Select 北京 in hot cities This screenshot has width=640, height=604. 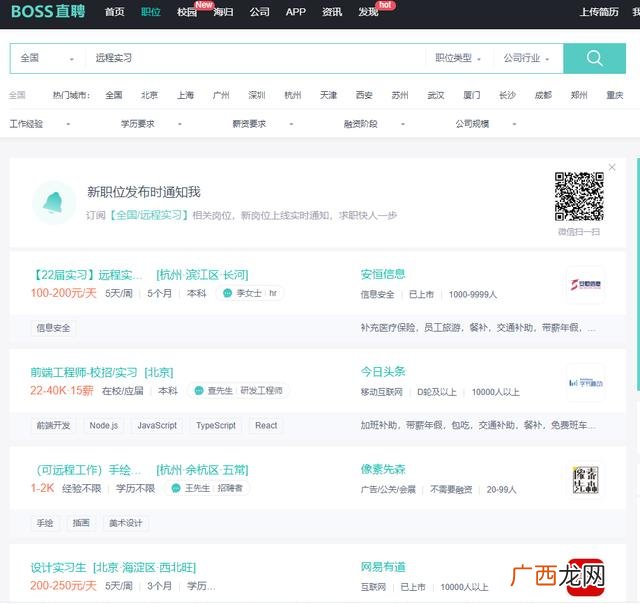pyautogui.click(x=149, y=95)
